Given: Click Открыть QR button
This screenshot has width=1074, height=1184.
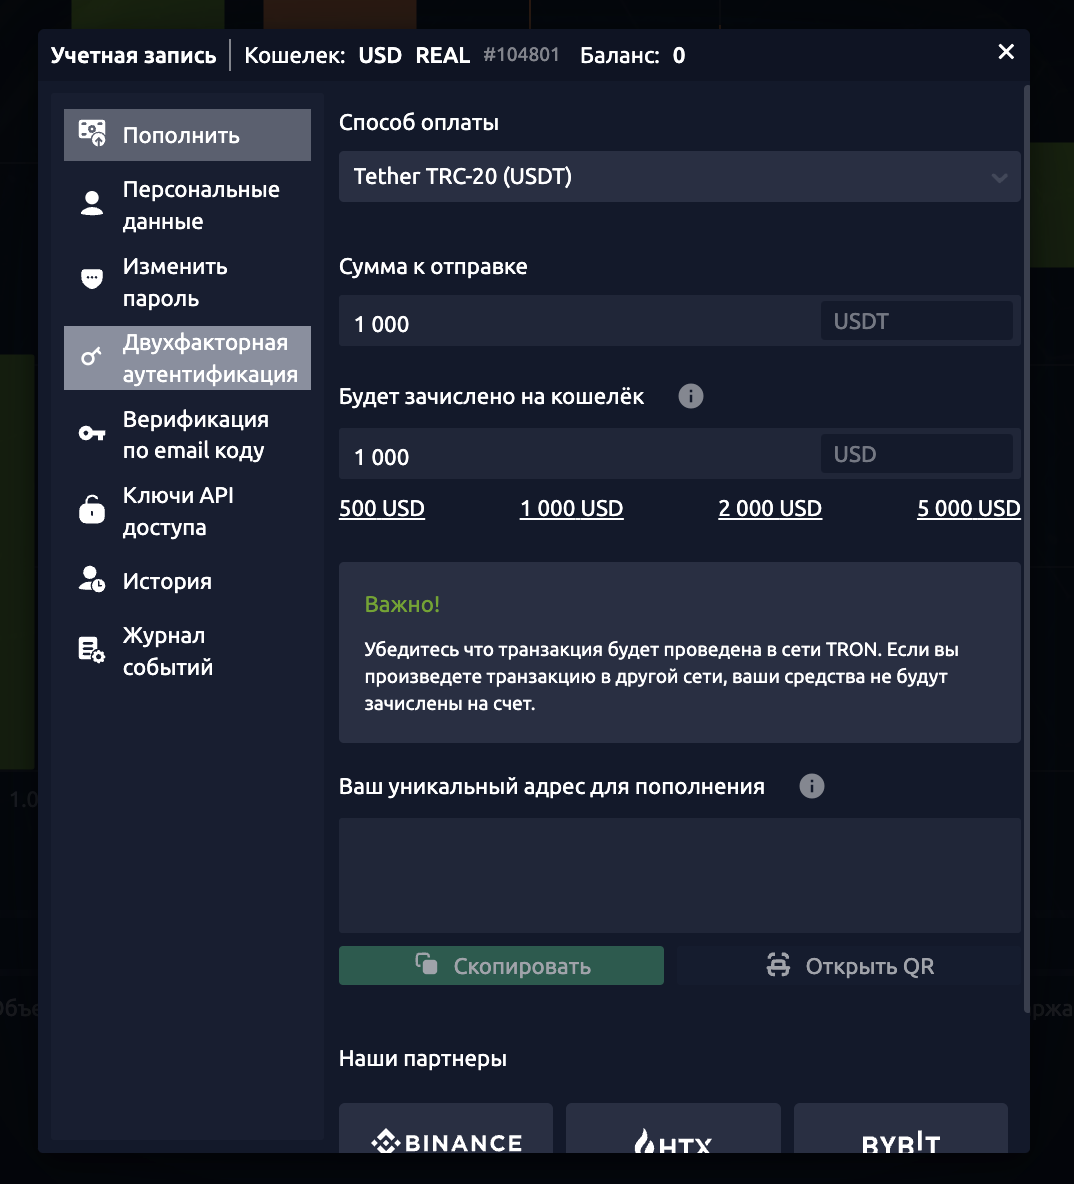Looking at the screenshot, I should 850,966.
